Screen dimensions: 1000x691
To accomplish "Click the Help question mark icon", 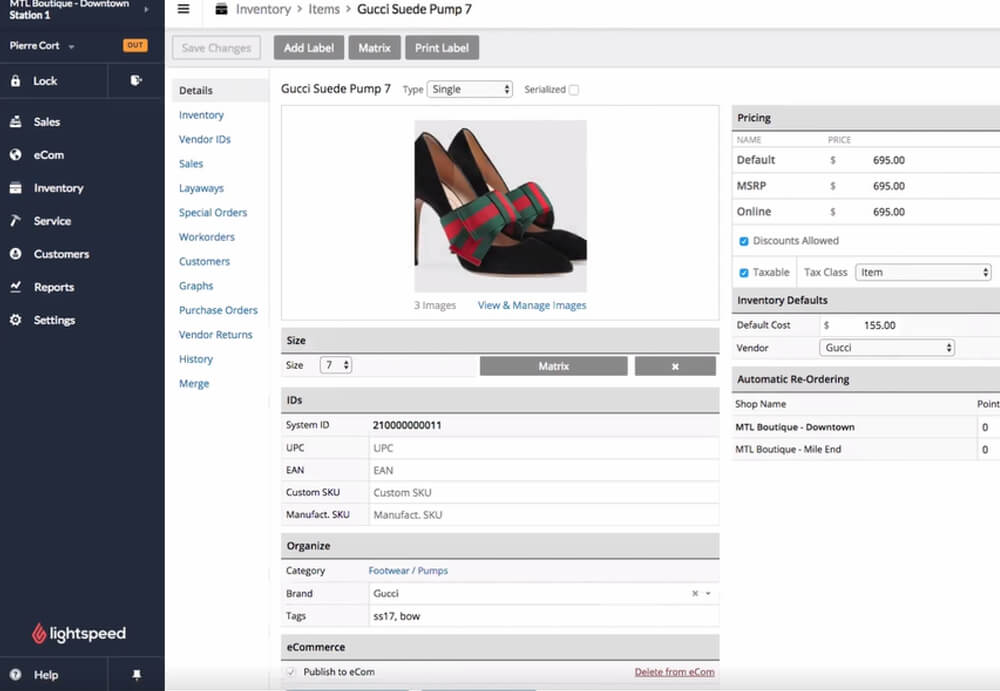I will point(16,674).
